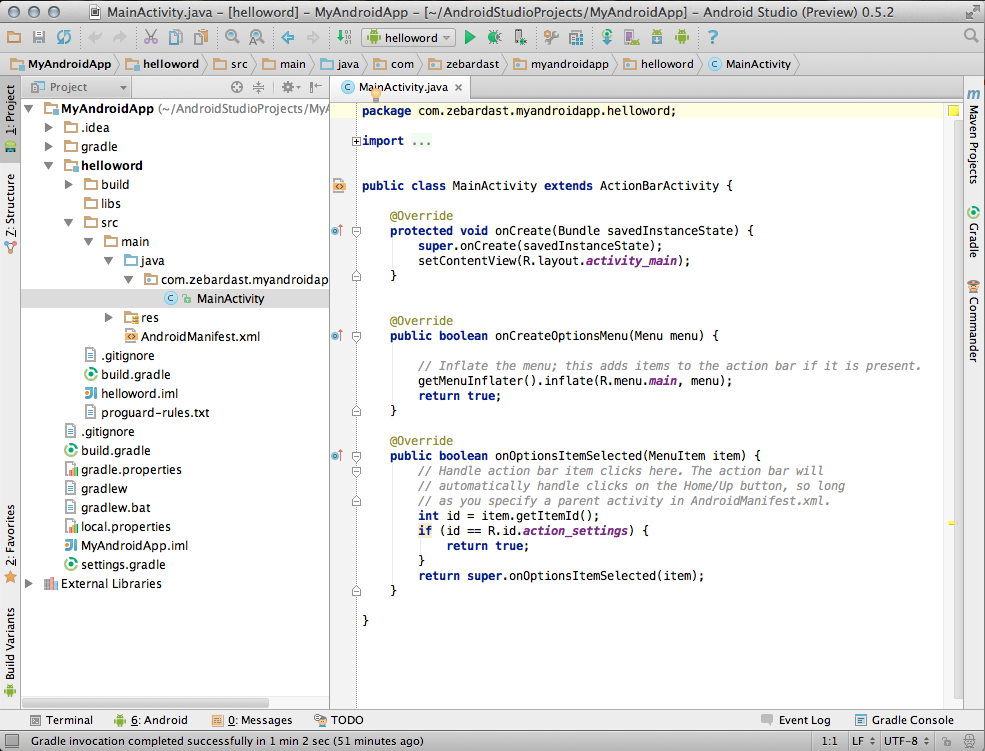Click the override gutter marker beside onCreate
The image size is (985, 751).
337,230
